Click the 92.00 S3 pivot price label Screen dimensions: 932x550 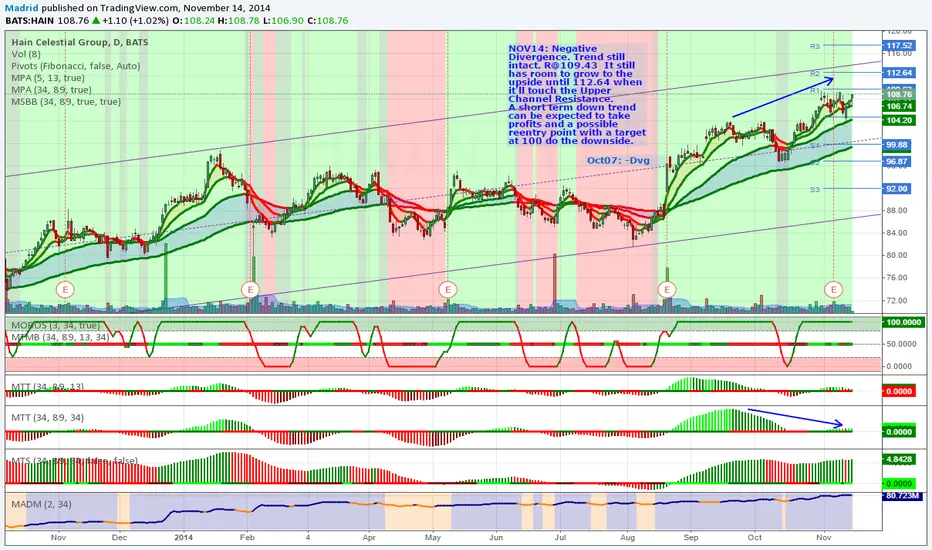click(896, 189)
